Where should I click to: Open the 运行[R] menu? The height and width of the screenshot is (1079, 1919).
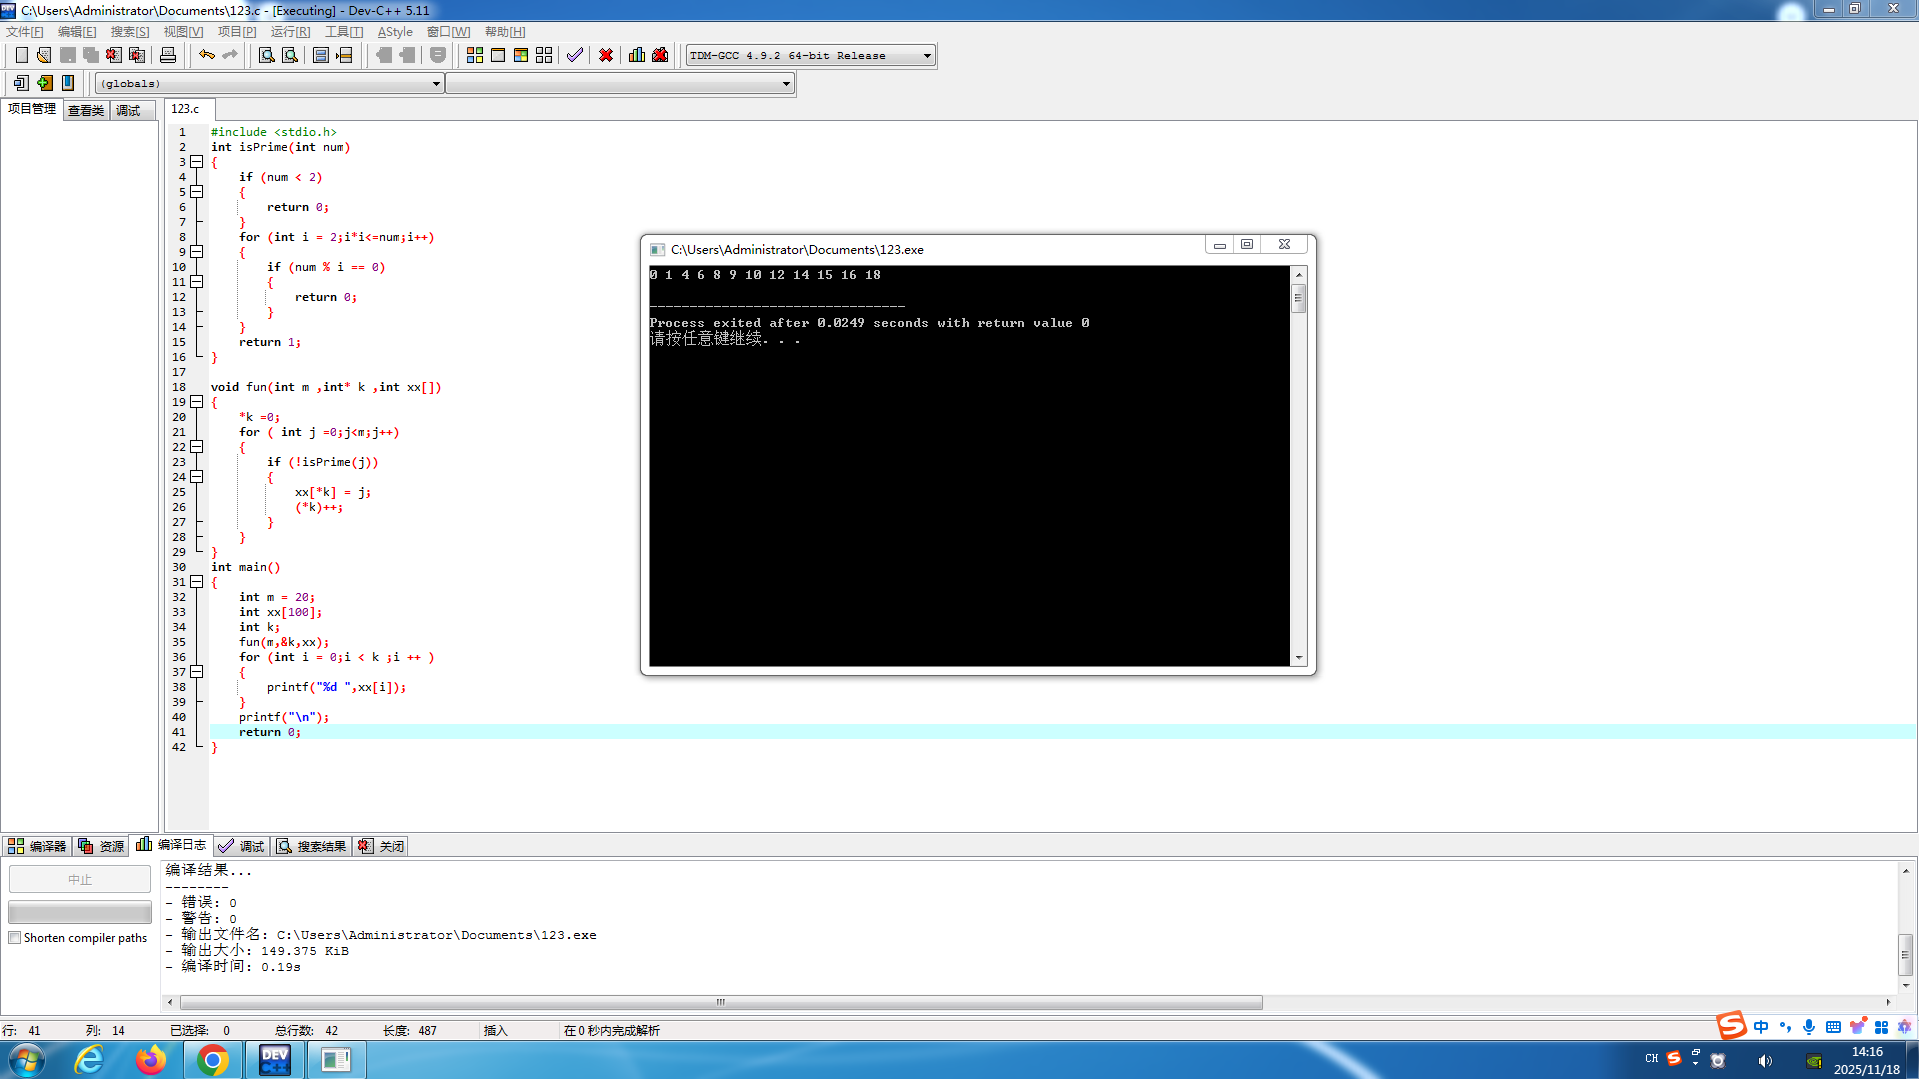tap(291, 32)
